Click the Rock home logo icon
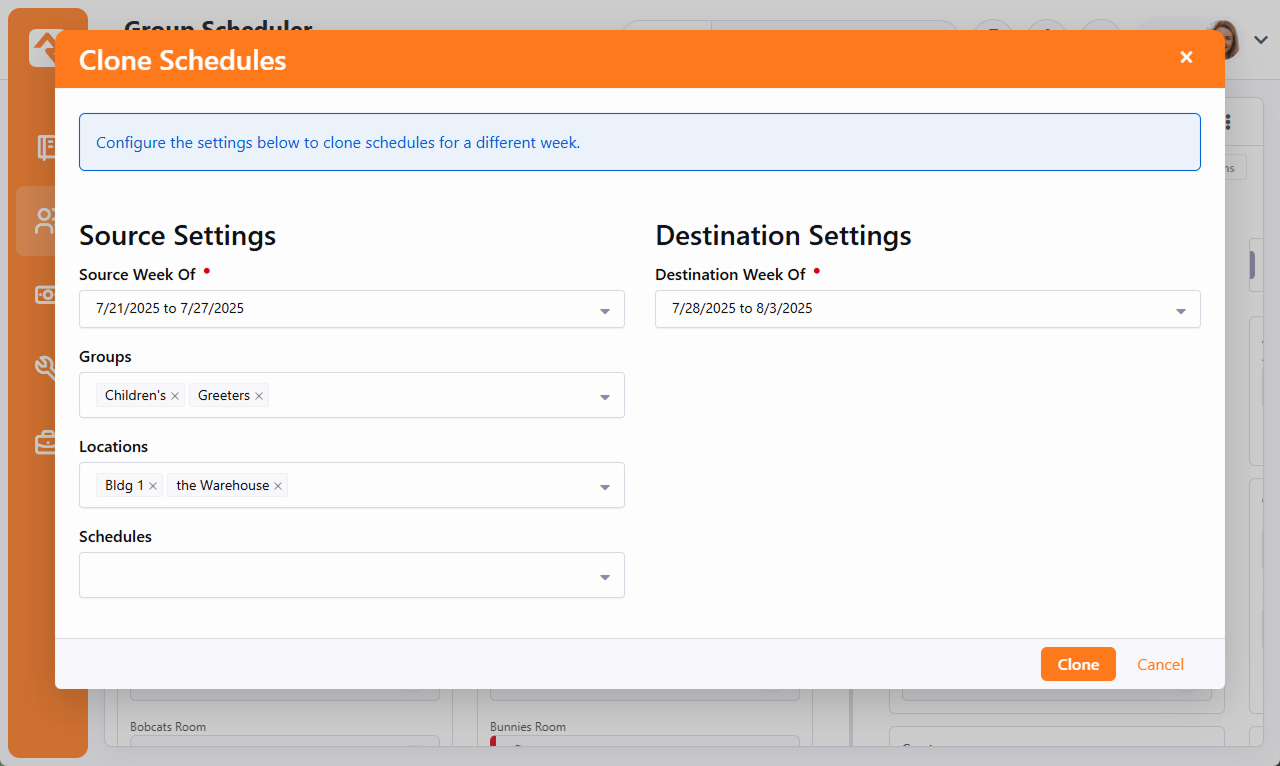 (x=44, y=46)
